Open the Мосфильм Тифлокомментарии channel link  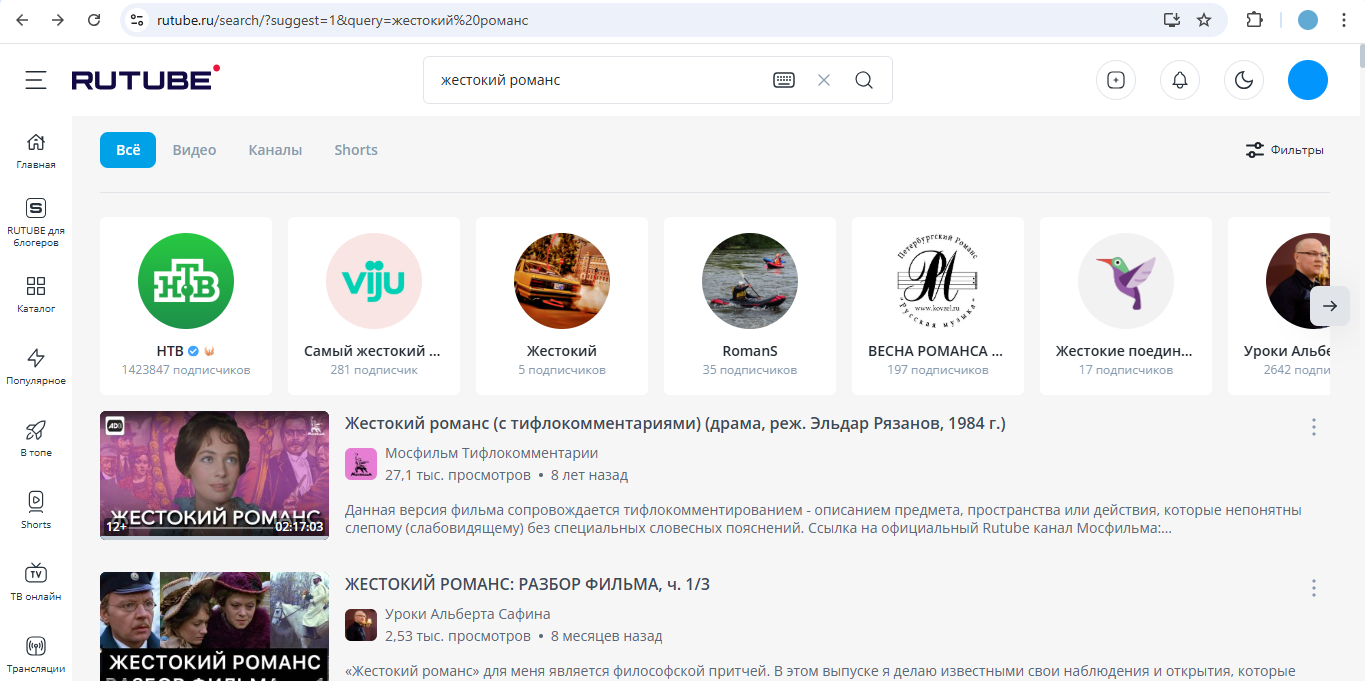tap(491, 453)
